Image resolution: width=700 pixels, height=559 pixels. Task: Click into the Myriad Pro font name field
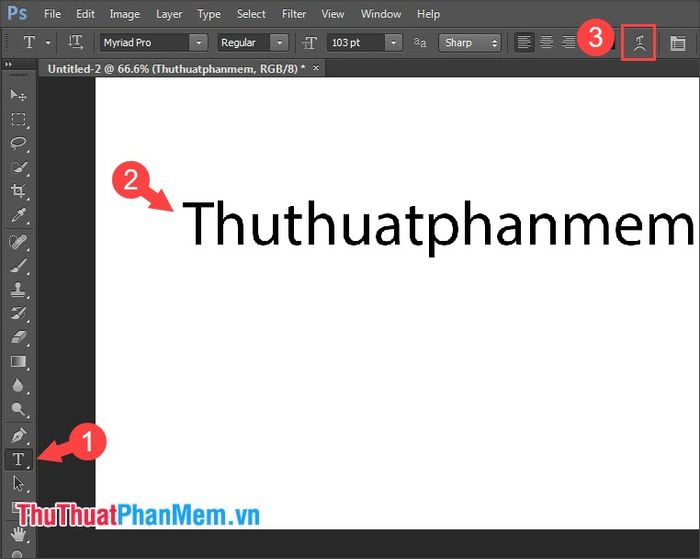tap(144, 43)
